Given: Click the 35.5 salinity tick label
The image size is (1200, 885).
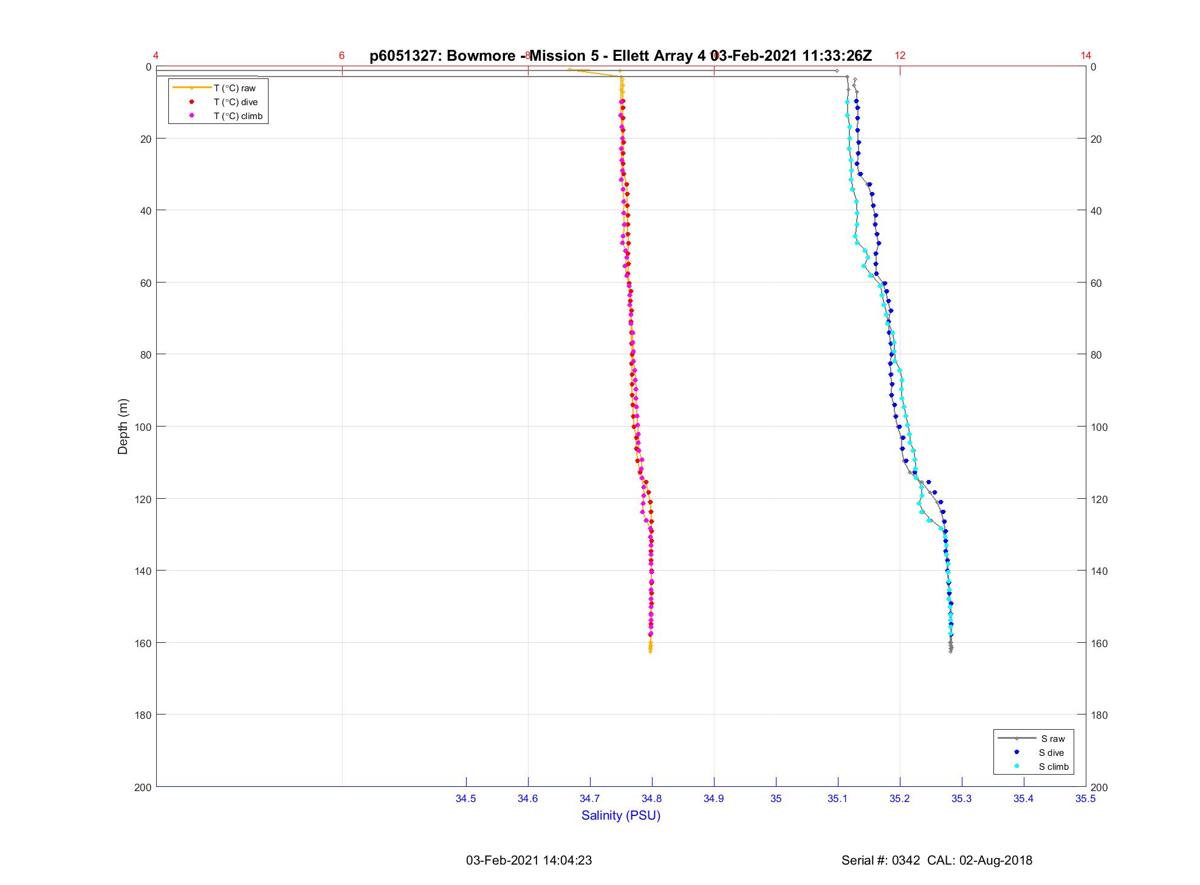Looking at the screenshot, I should (1085, 798).
